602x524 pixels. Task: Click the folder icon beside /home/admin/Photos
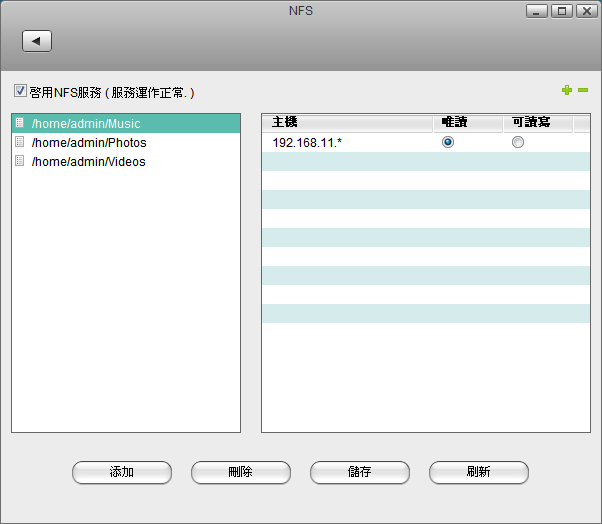(19, 142)
